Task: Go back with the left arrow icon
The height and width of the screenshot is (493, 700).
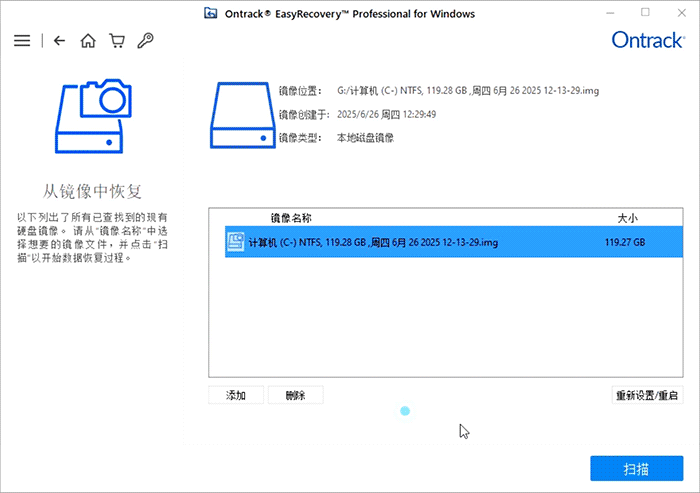Action: pyautogui.click(x=59, y=41)
